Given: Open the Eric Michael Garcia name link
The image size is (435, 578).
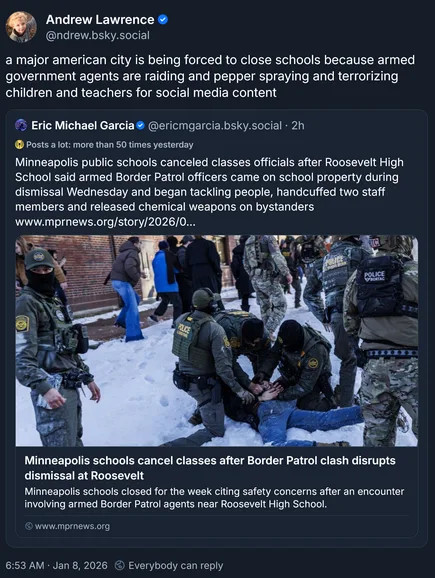Looking at the screenshot, I should coord(83,126).
